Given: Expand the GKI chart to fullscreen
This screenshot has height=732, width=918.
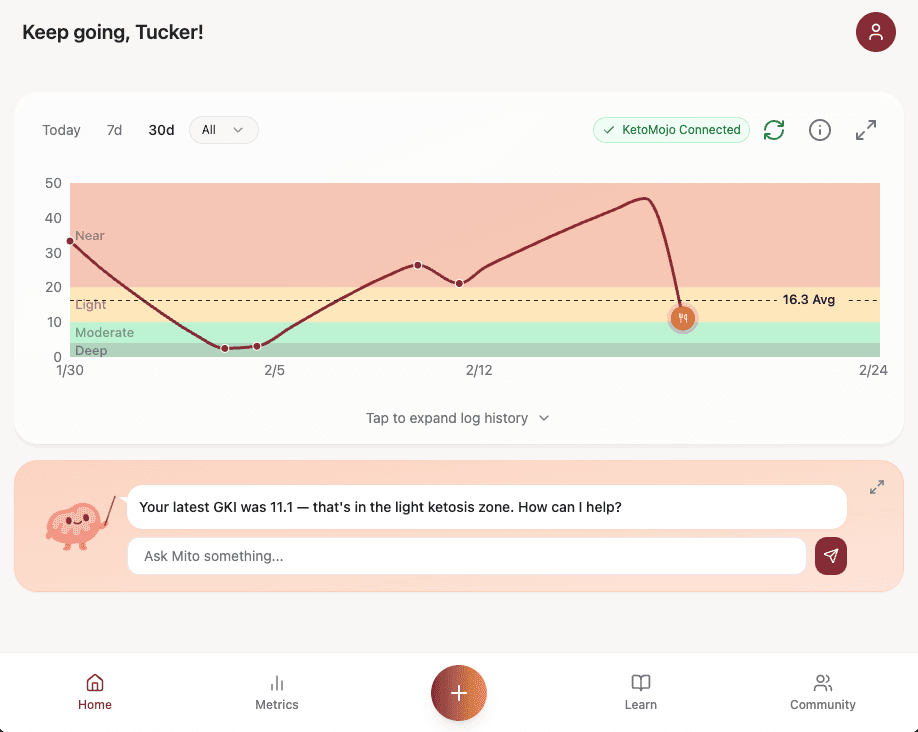Looking at the screenshot, I should pyautogui.click(x=865, y=130).
